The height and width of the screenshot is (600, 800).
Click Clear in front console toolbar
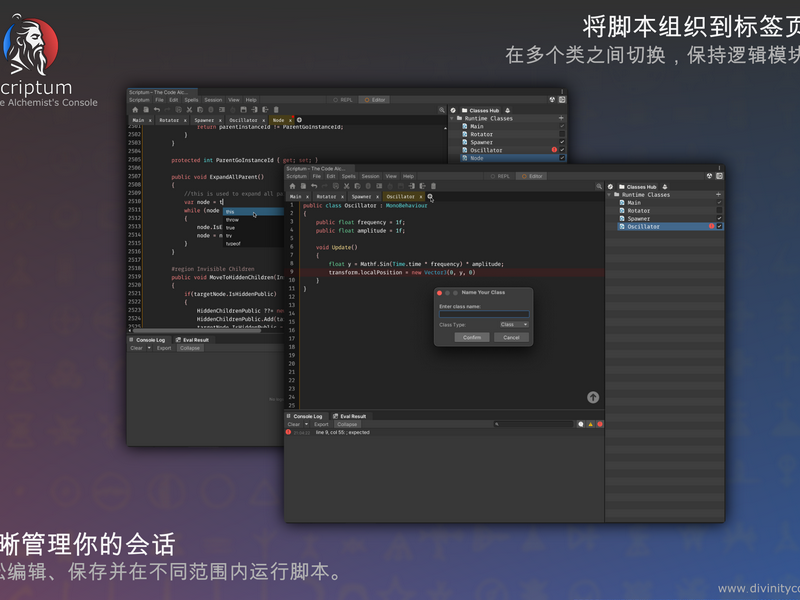(294, 424)
